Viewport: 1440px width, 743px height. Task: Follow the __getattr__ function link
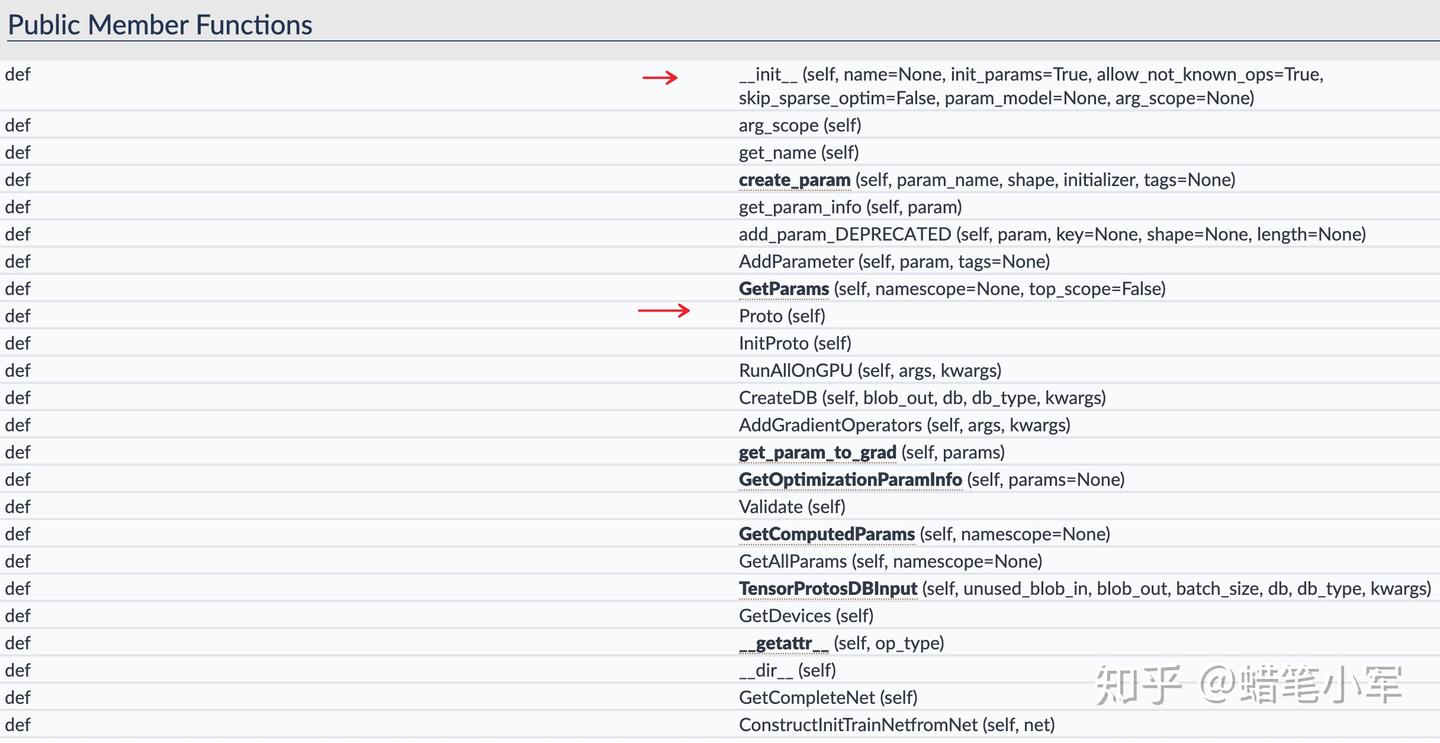(x=784, y=643)
